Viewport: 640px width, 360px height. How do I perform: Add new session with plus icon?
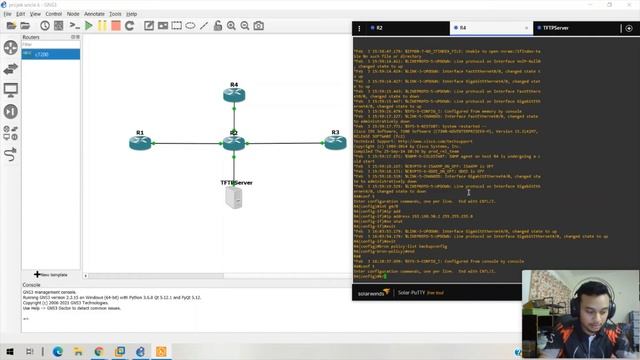coord(629,28)
